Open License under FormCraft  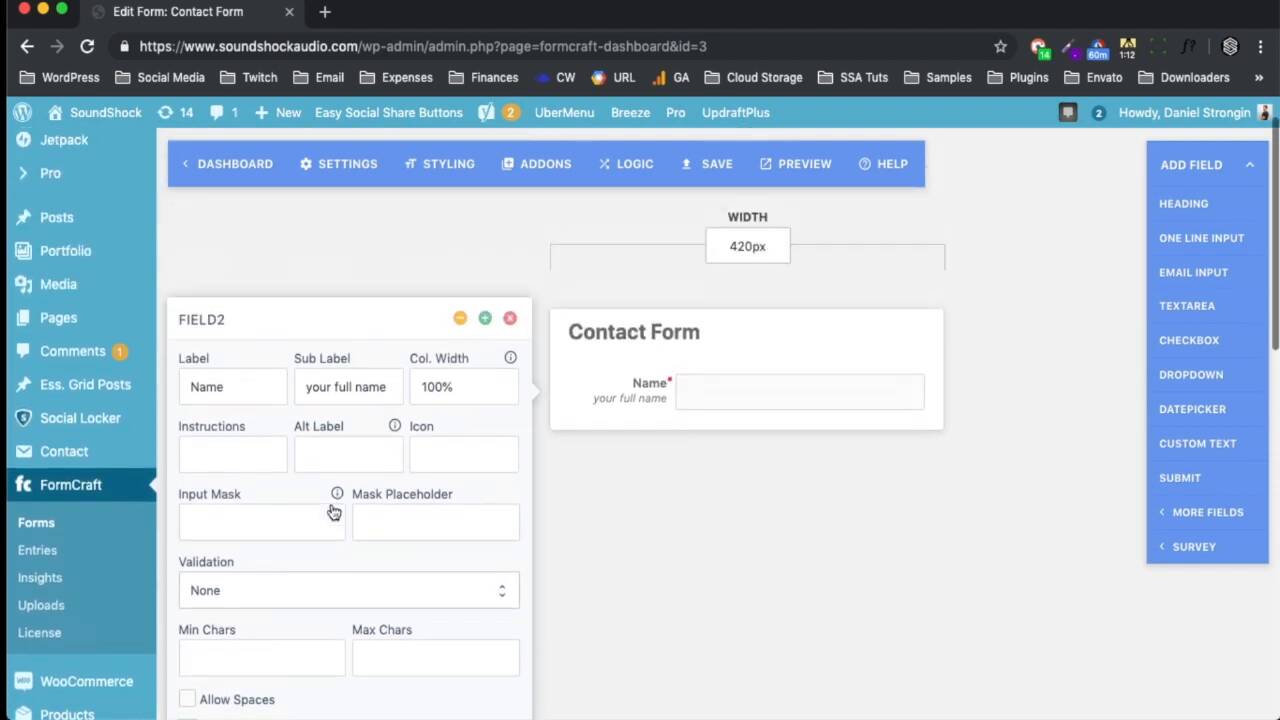pyautogui.click(x=39, y=632)
